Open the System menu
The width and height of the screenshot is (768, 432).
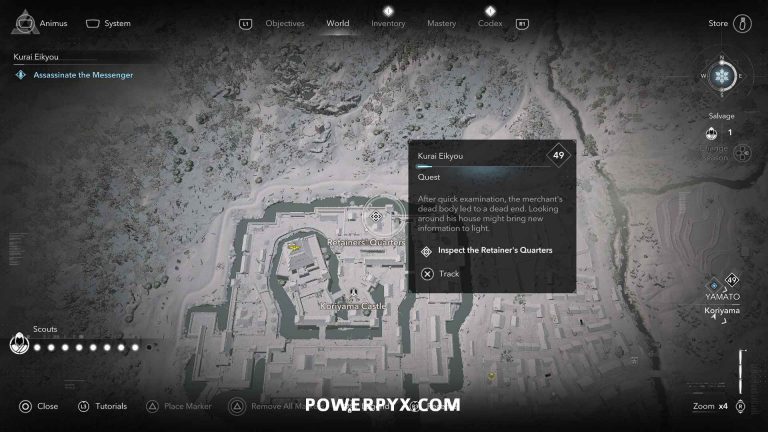pyautogui.click(x=108, y=23)
